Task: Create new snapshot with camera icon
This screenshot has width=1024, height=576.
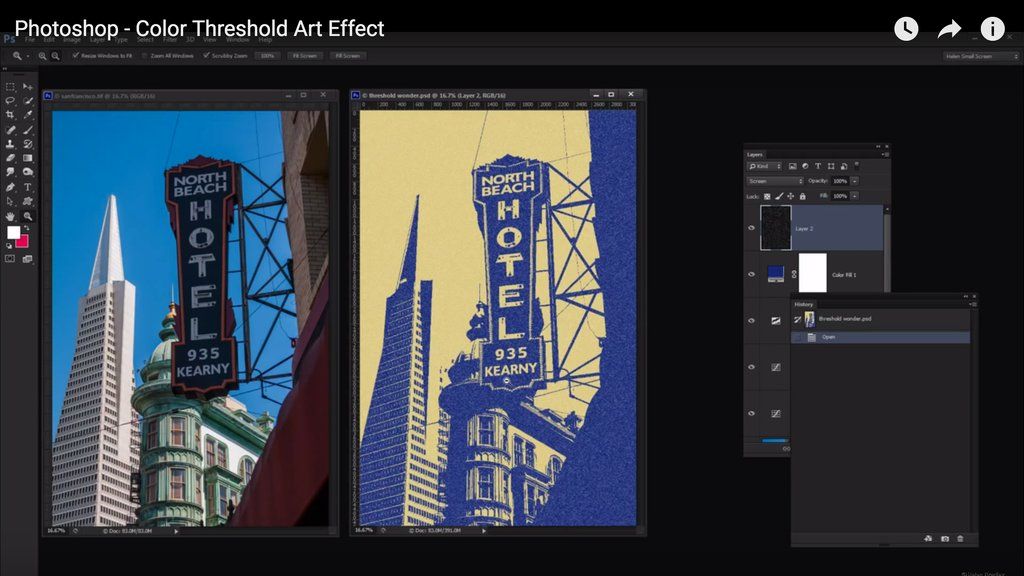Action: pyautogui.click(x=944, y=539)
